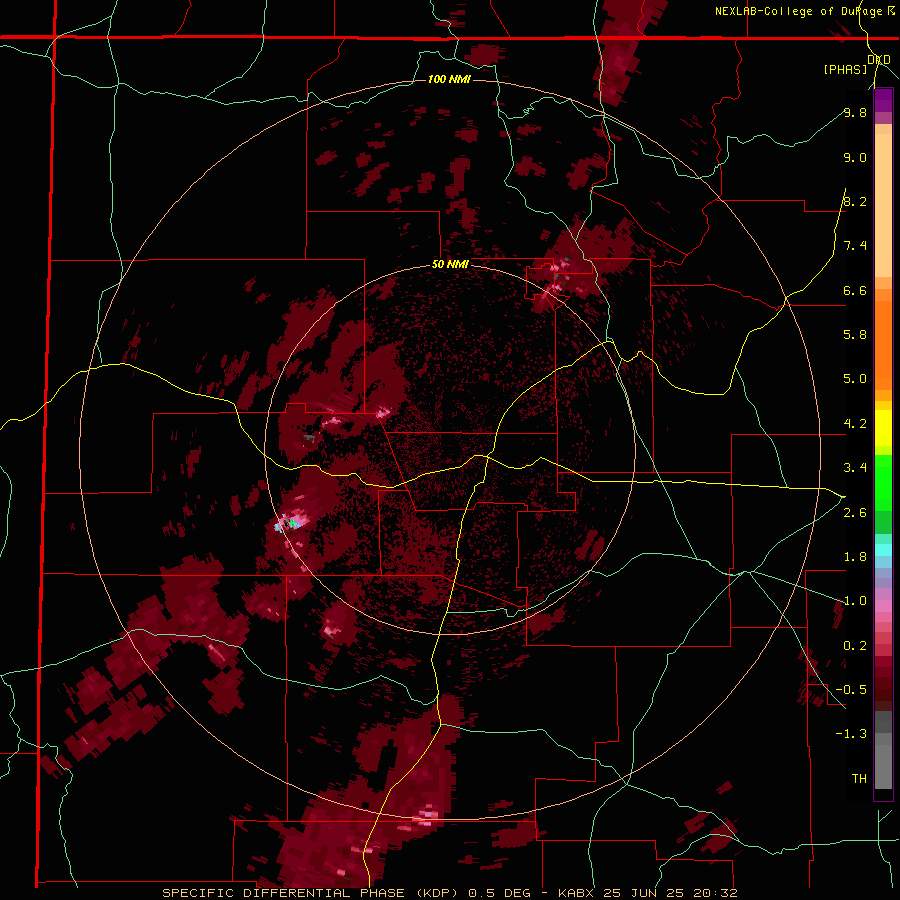900x900 pixels.
Task: Pick the cyan segment of the color bar
Action: [883, 550]
